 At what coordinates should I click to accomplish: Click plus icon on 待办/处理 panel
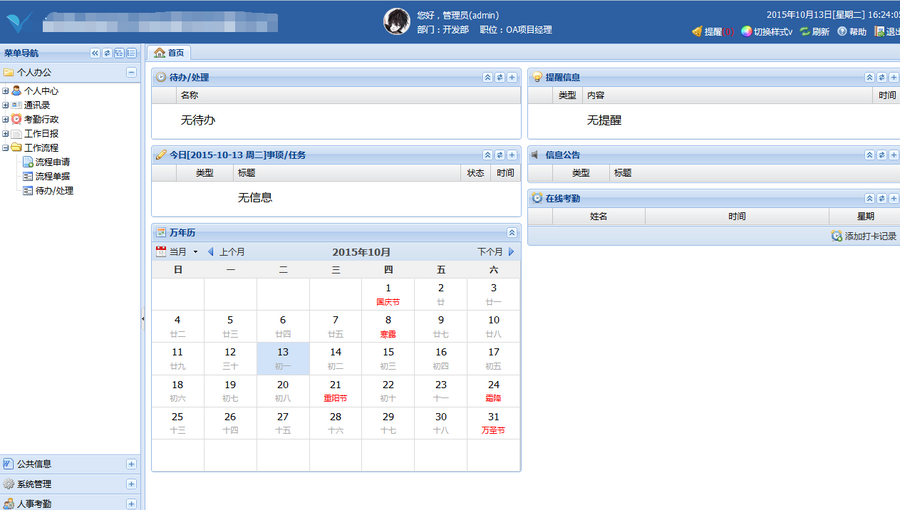512,77
